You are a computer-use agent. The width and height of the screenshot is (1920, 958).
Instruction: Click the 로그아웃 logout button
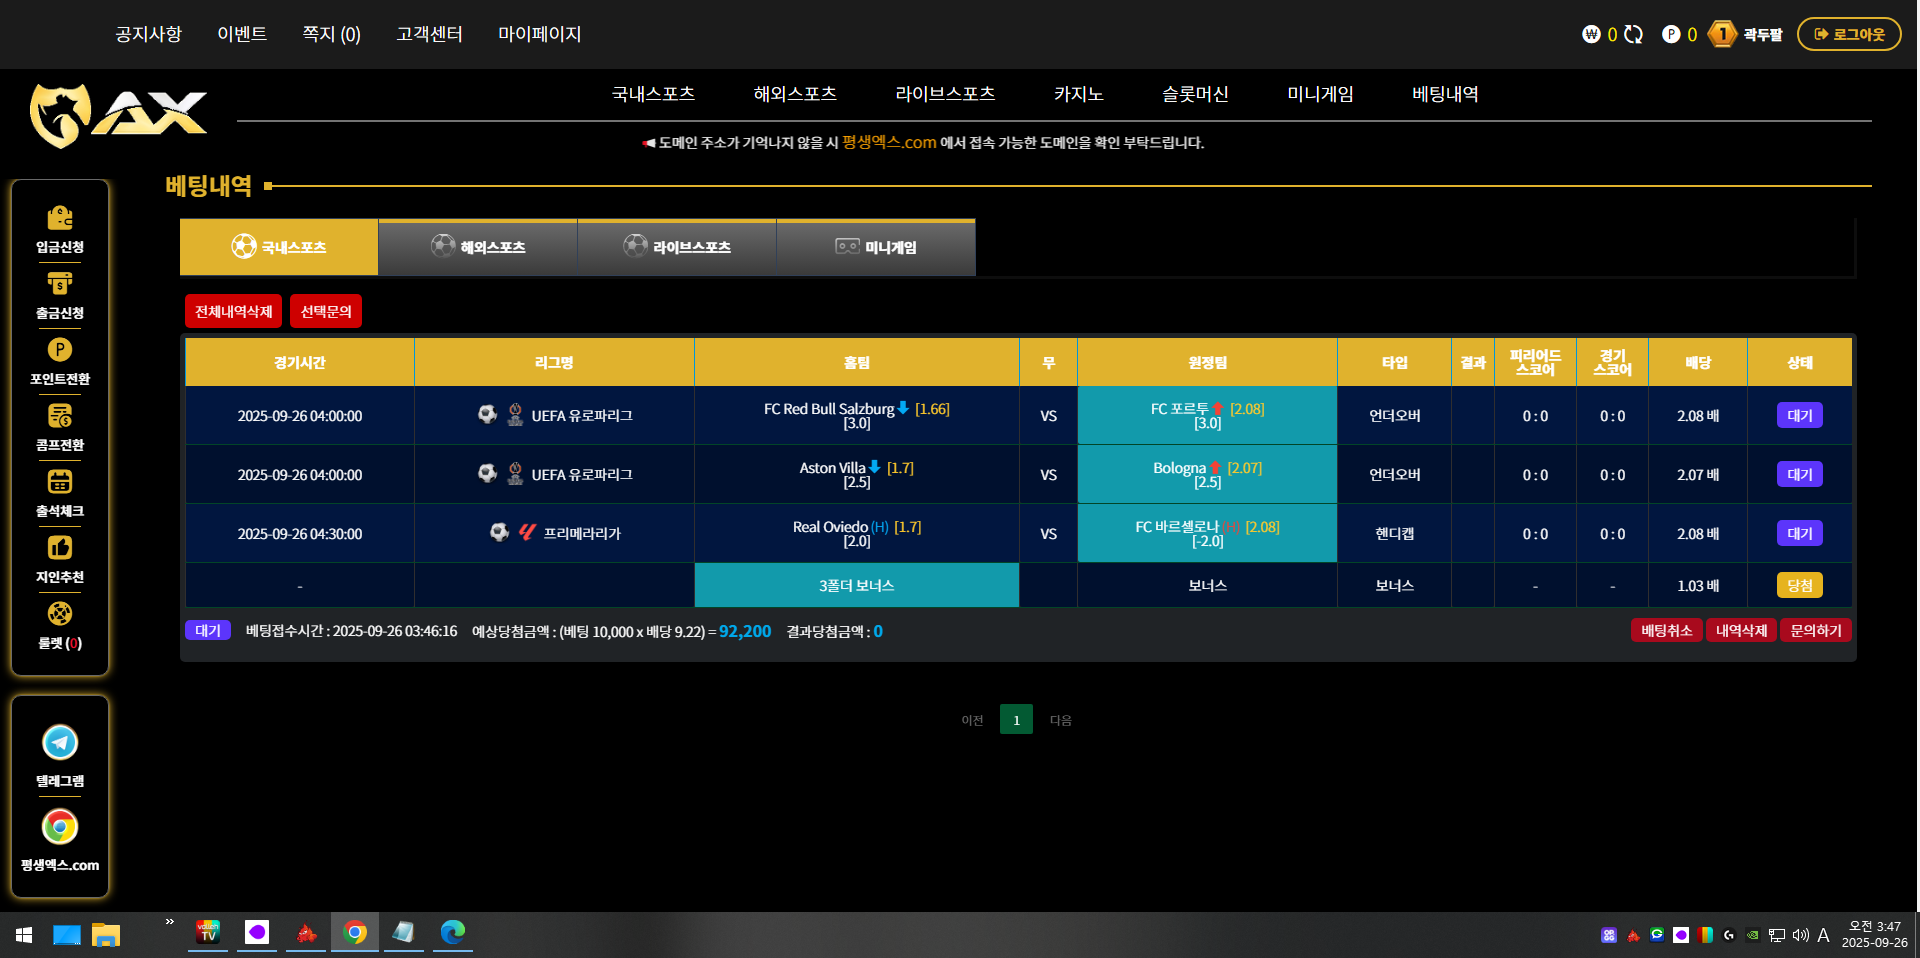tap(1849, 34)
